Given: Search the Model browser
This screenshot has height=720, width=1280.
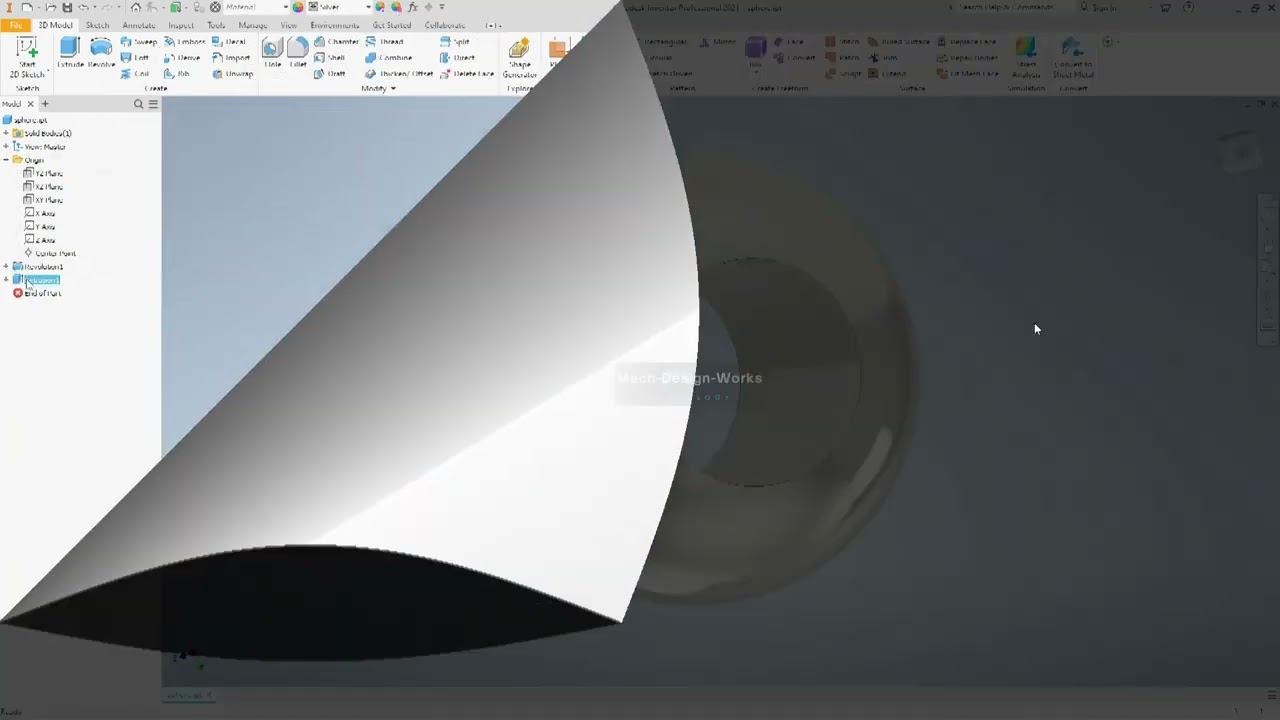Looking at the screenshot, I should coord(139,104).
